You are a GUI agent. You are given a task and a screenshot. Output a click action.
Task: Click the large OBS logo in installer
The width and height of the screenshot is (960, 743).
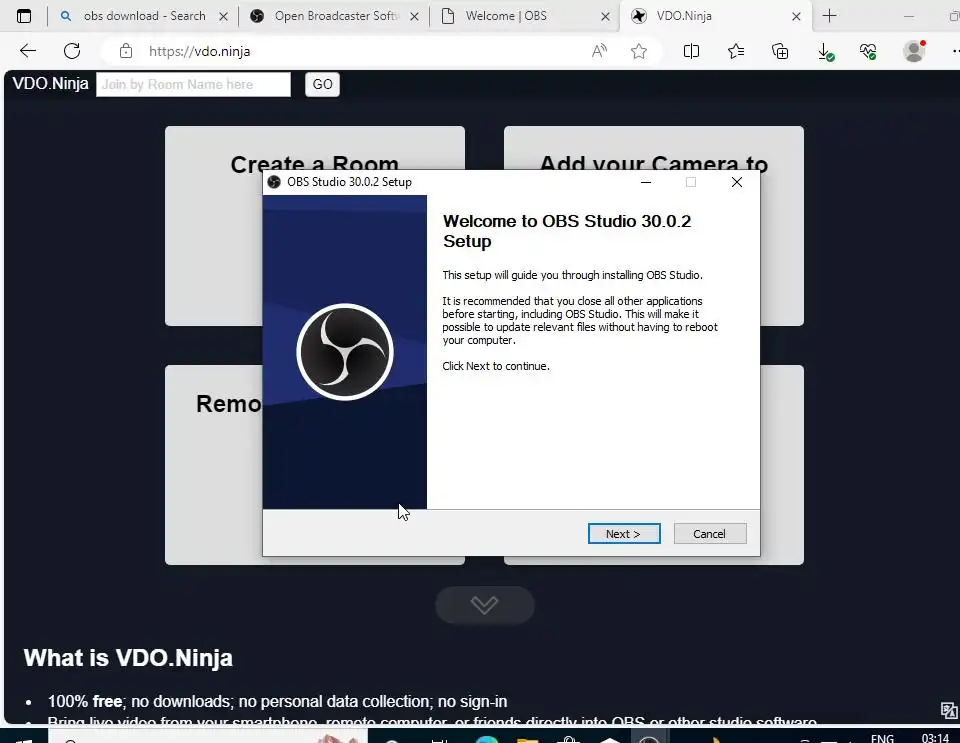(345, 352)
